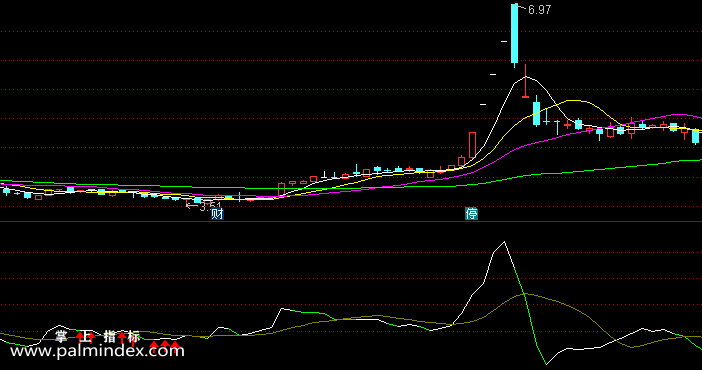The width and height of the screenshot is (702, 370).
Task: Select the green long-term moving average line
Action: [x=582, y=170]
